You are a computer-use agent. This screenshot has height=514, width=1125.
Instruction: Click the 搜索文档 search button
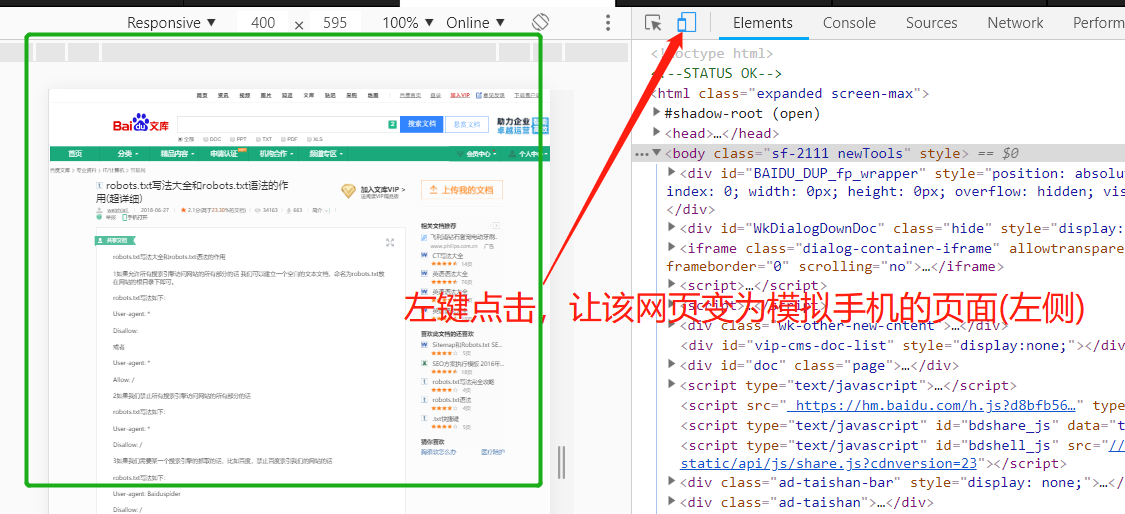[x=422, y=124]
